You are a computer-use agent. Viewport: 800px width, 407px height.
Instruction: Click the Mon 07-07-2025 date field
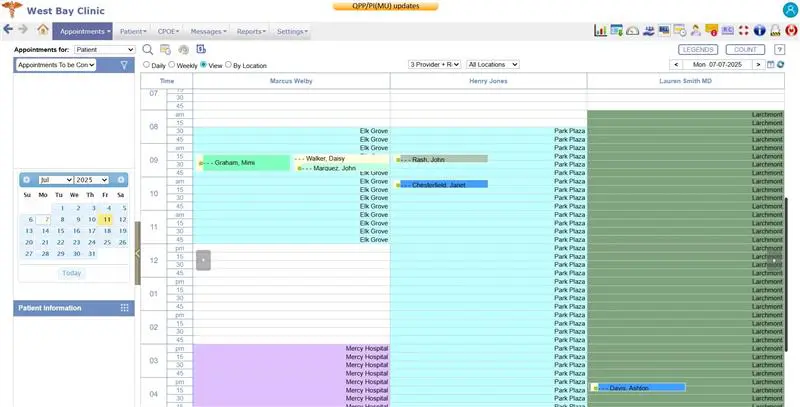tap(717, 65)
